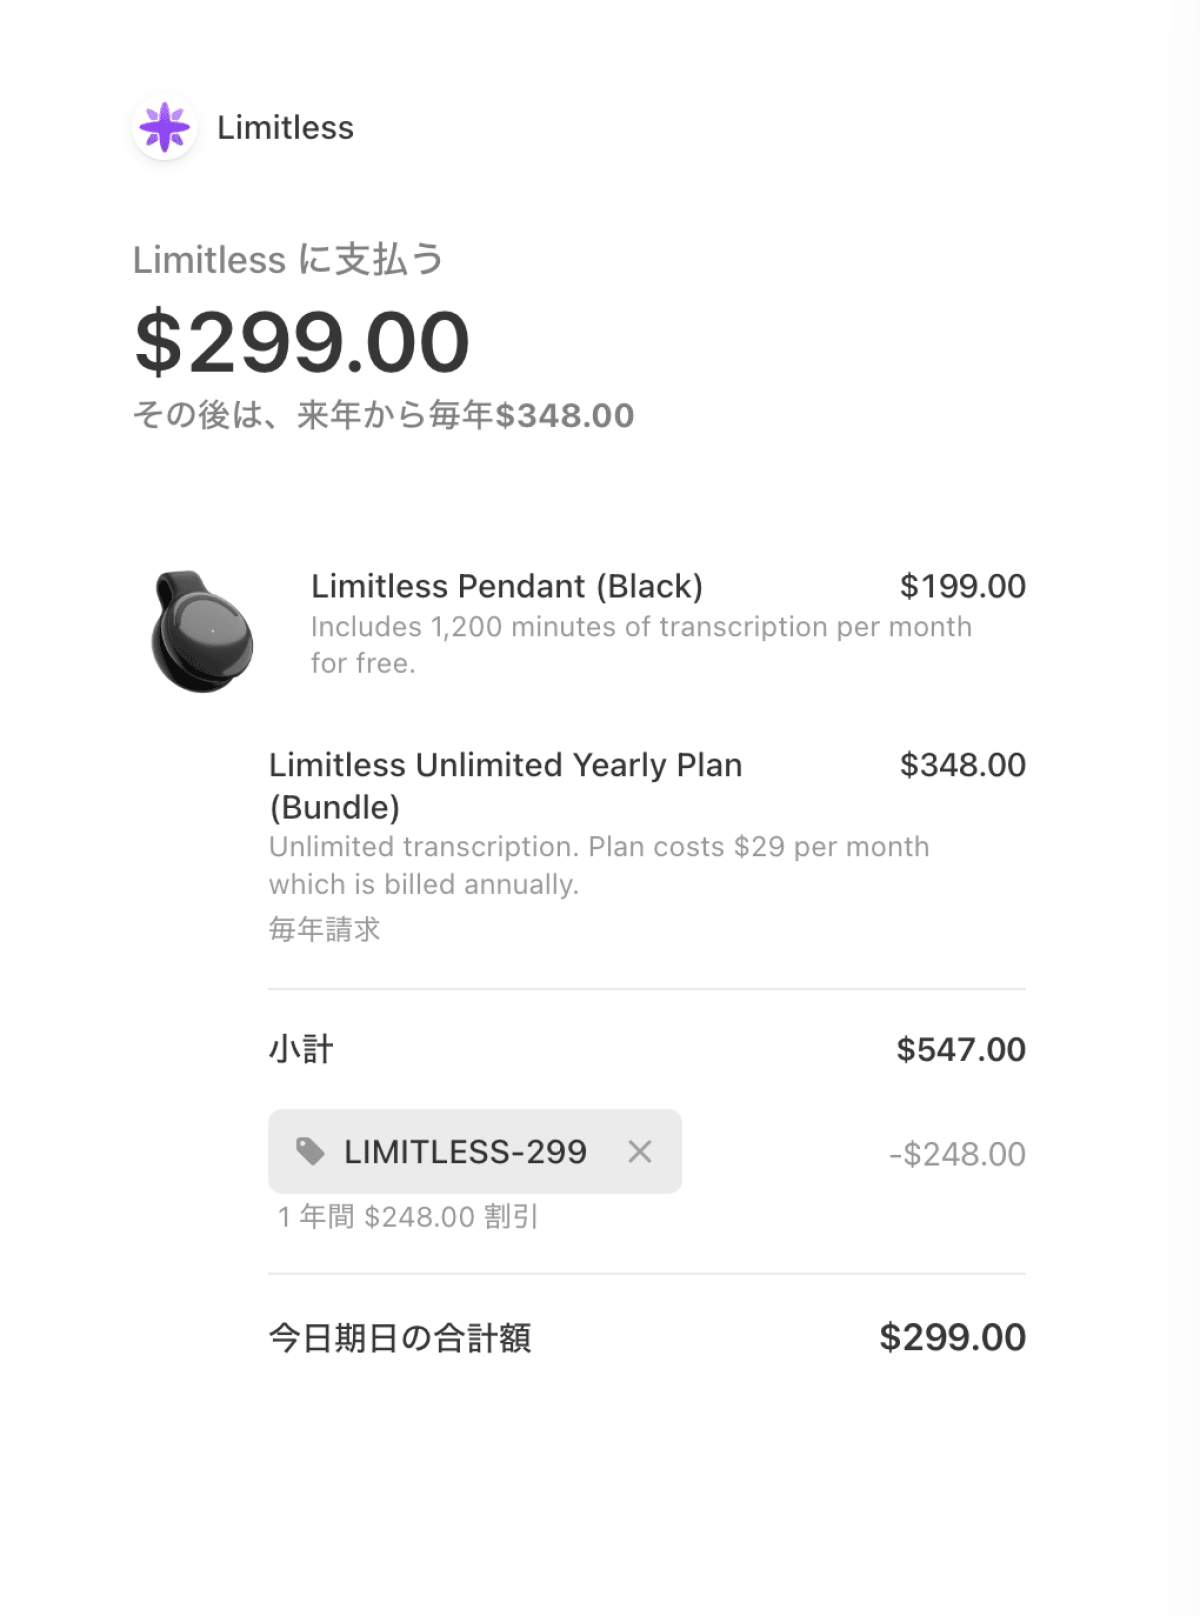Screen dimensions: 1200x1616
Task: Click the -$248.00 discount amount
Action: 957,1154
